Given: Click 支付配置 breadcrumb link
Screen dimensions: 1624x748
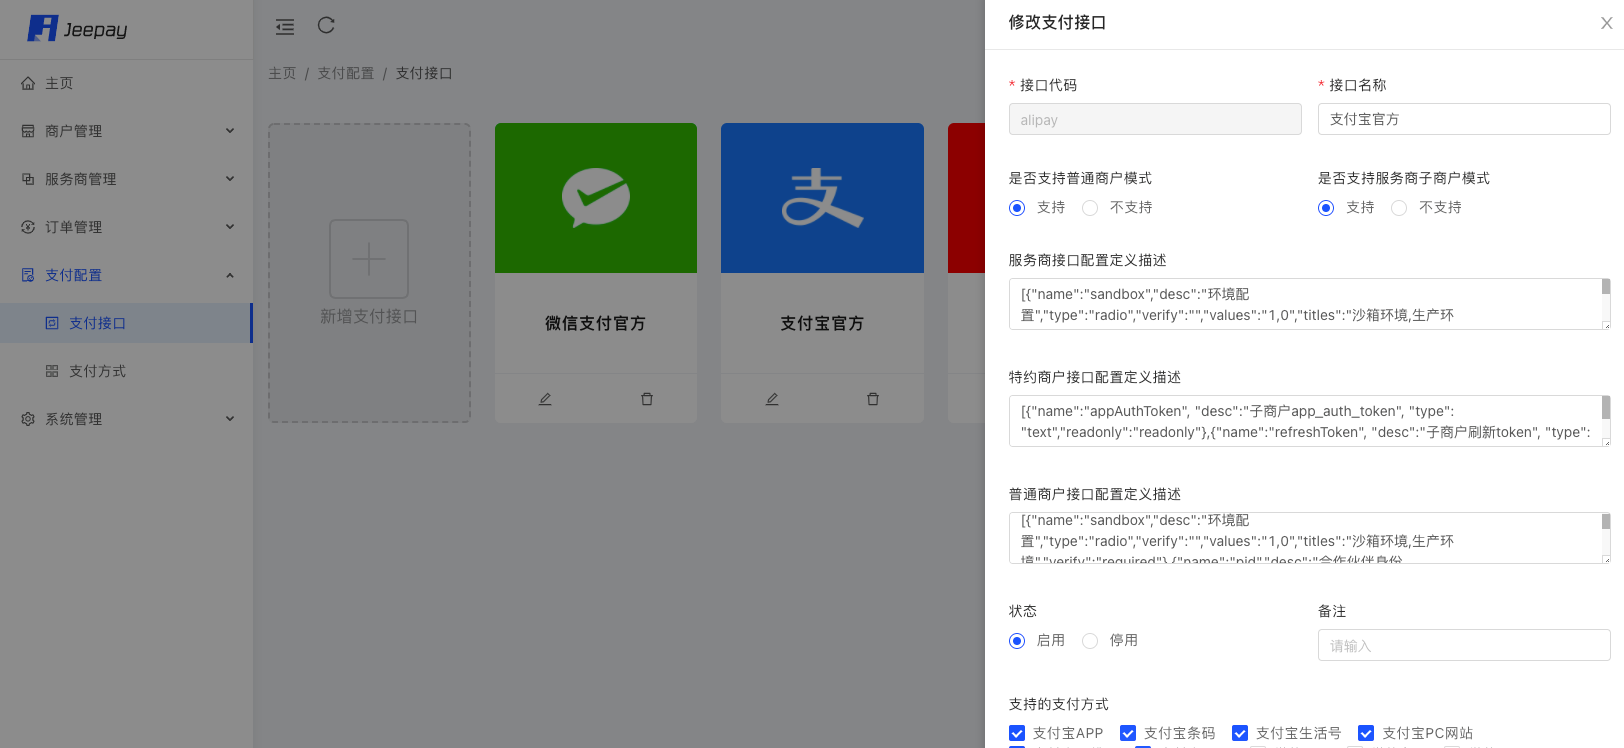Looking at the screenshot, I should pyautogui.click(x=345, y=73).
